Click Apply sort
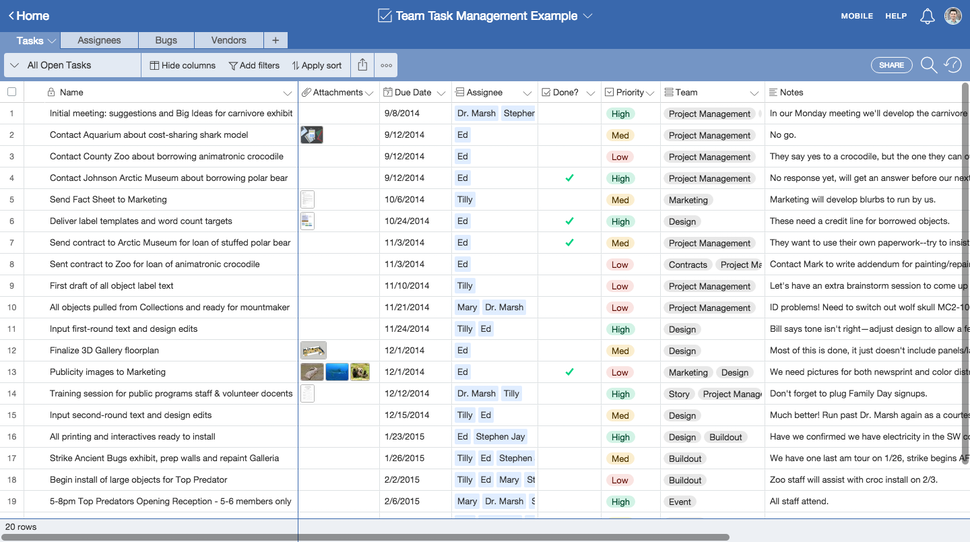 (317, 65)
